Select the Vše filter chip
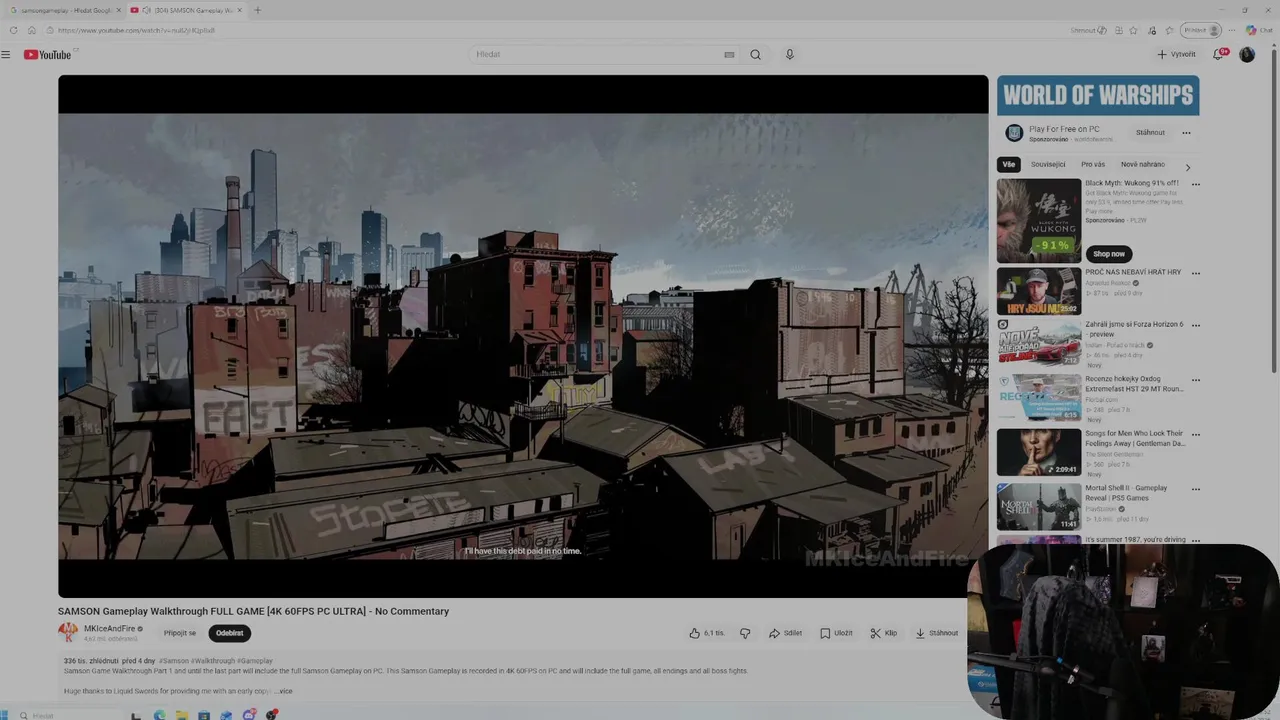The width and height of the screenshot is (1280, 720). coord(1008,164)
